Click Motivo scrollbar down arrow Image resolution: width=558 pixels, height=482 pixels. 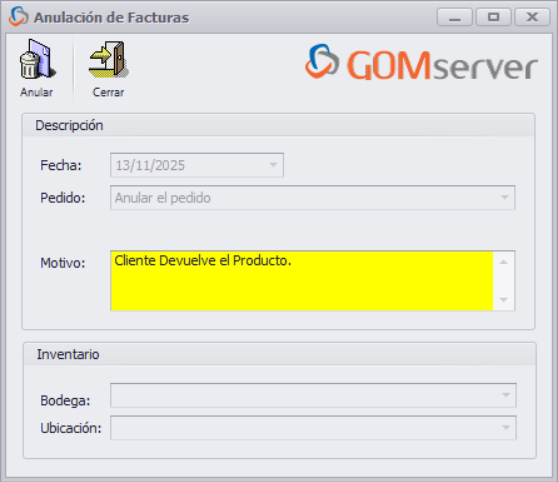(504, 300)
